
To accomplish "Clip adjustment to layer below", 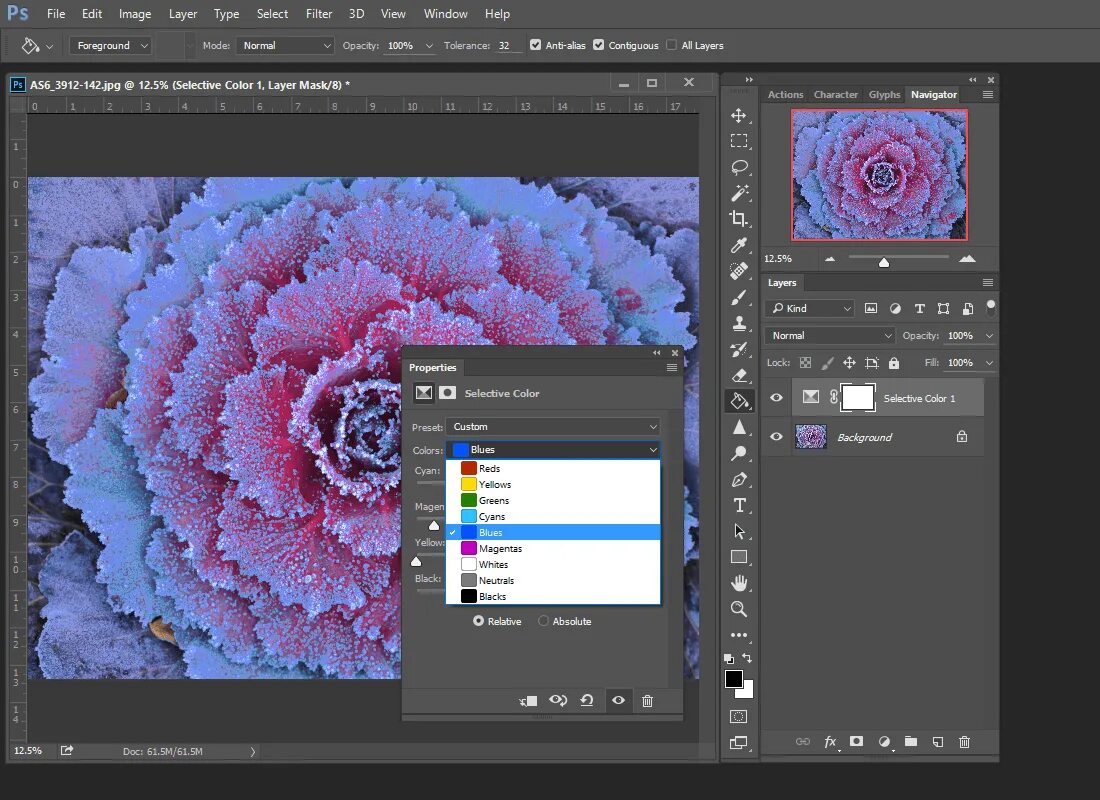I will [528, 700].
